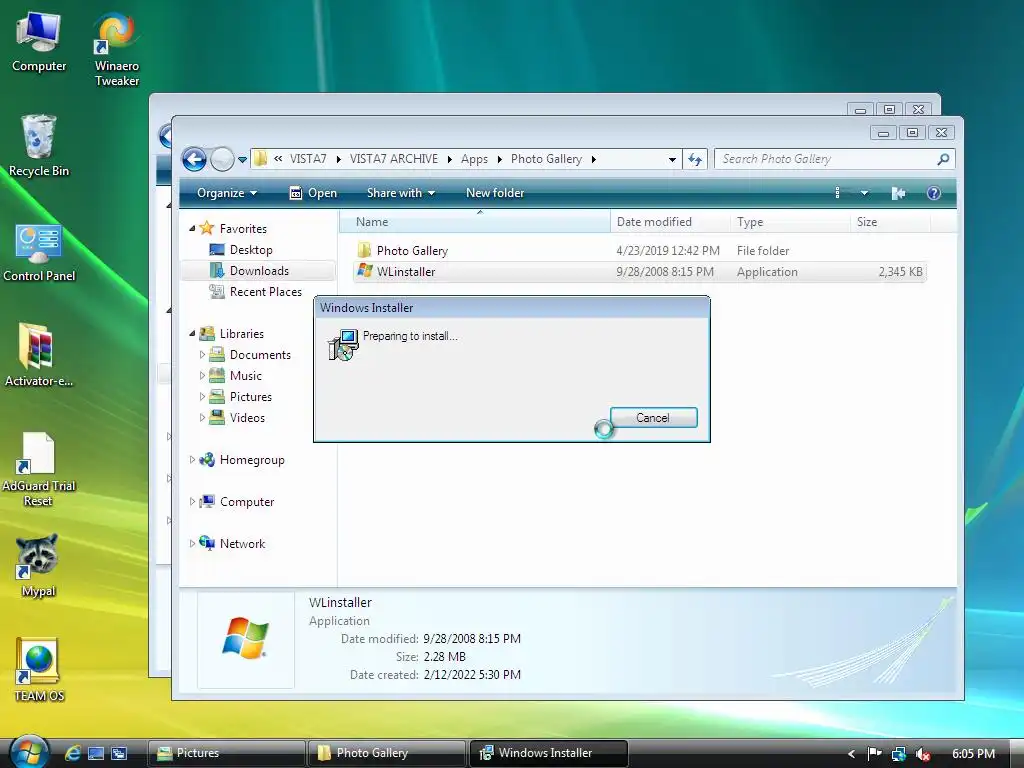Image resolution: width=1024 pixels, height=768 pixels.
Task: Click the WLinstaller preview thumbnail
Action: coord(246,639)
